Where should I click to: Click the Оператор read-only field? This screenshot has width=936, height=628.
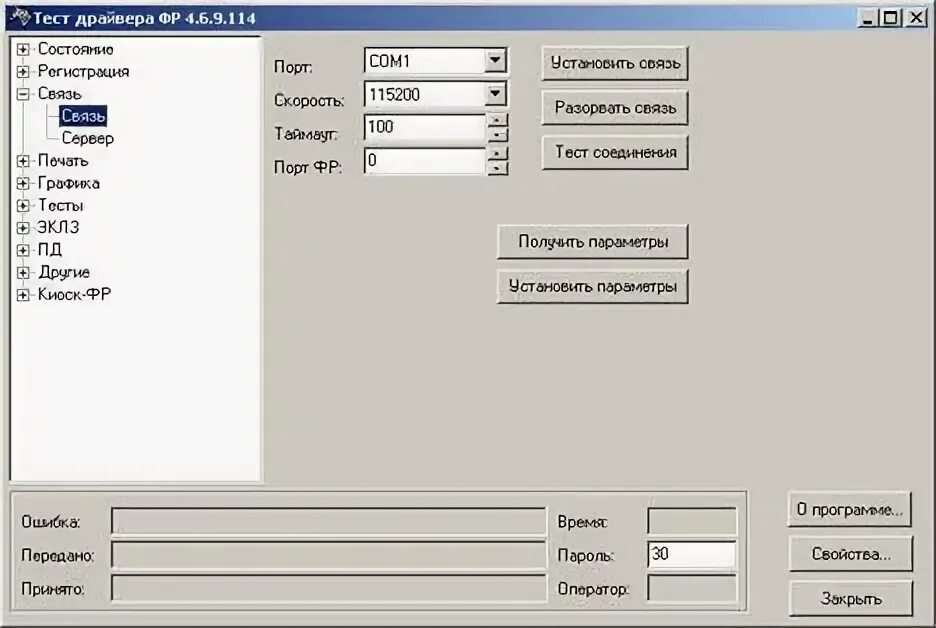click(692, 589)
